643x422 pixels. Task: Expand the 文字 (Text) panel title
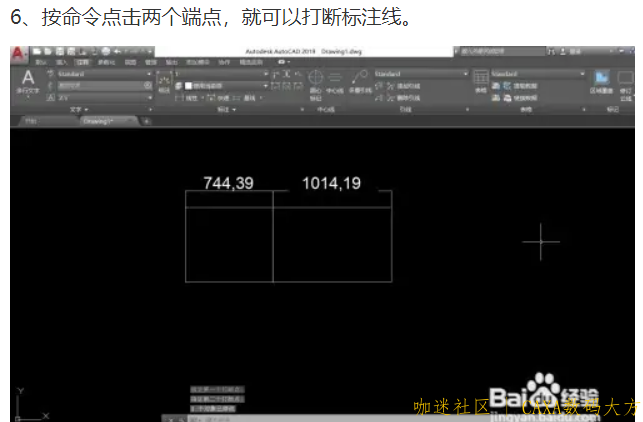(79, 109)
